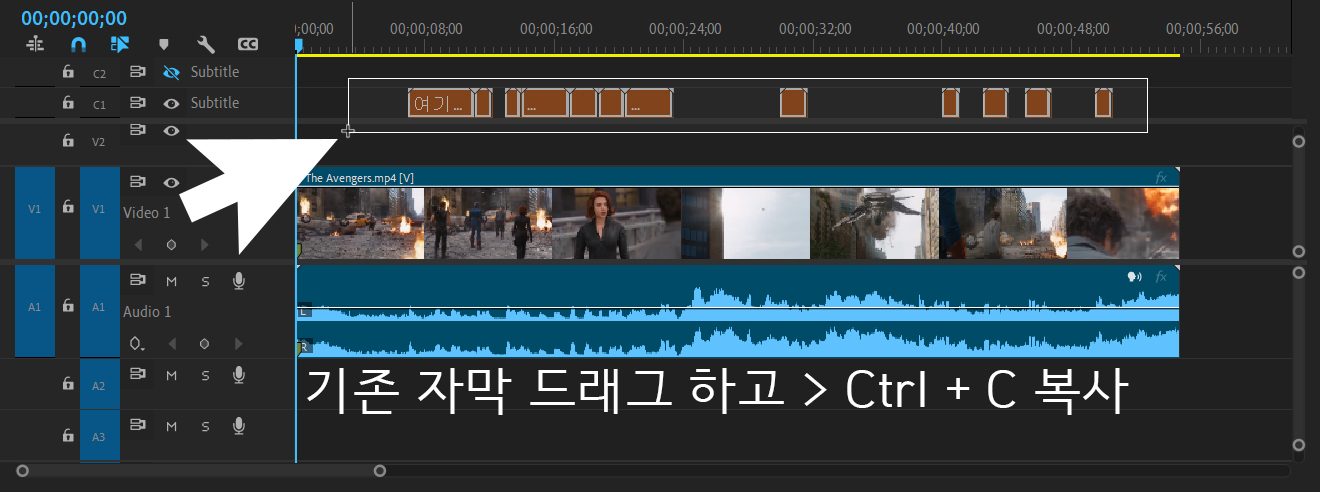Image resolution: width=1320 pixels, height=492 pixels.
Task: Solo the Audio 1 track
Action: (205, 282)
